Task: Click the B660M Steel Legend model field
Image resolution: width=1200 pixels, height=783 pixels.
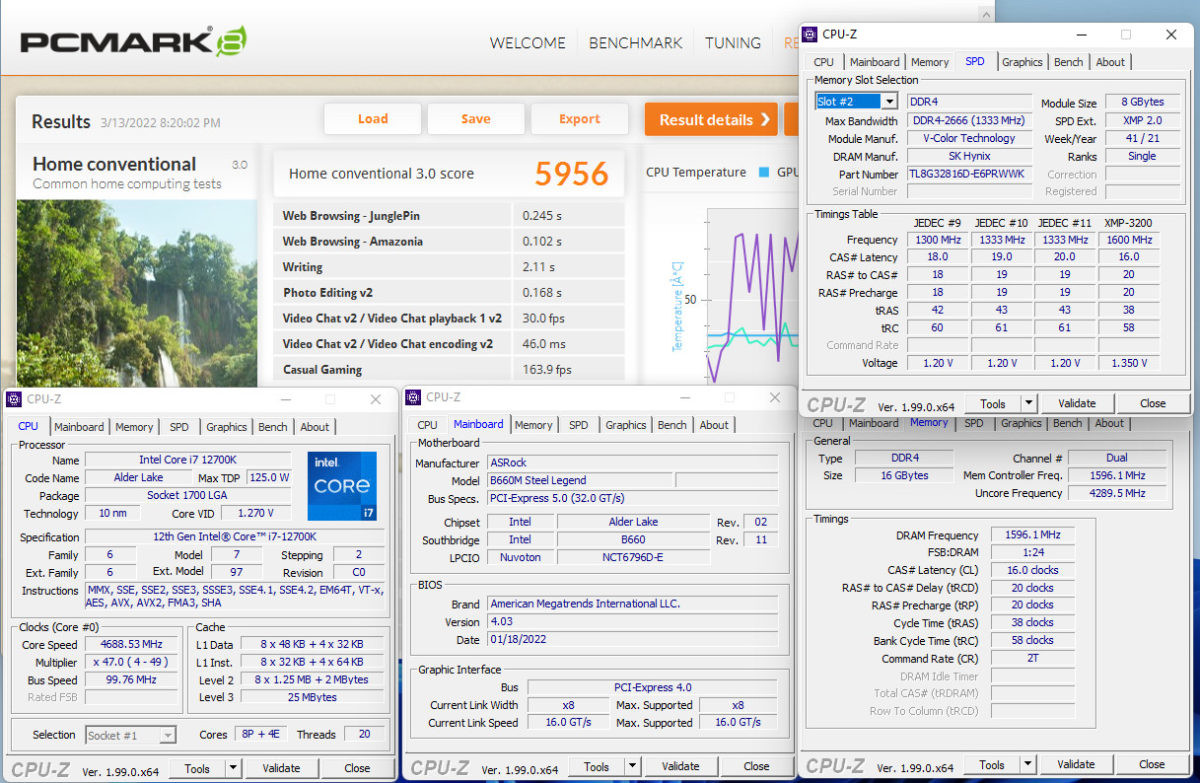Action: point(581,481)
